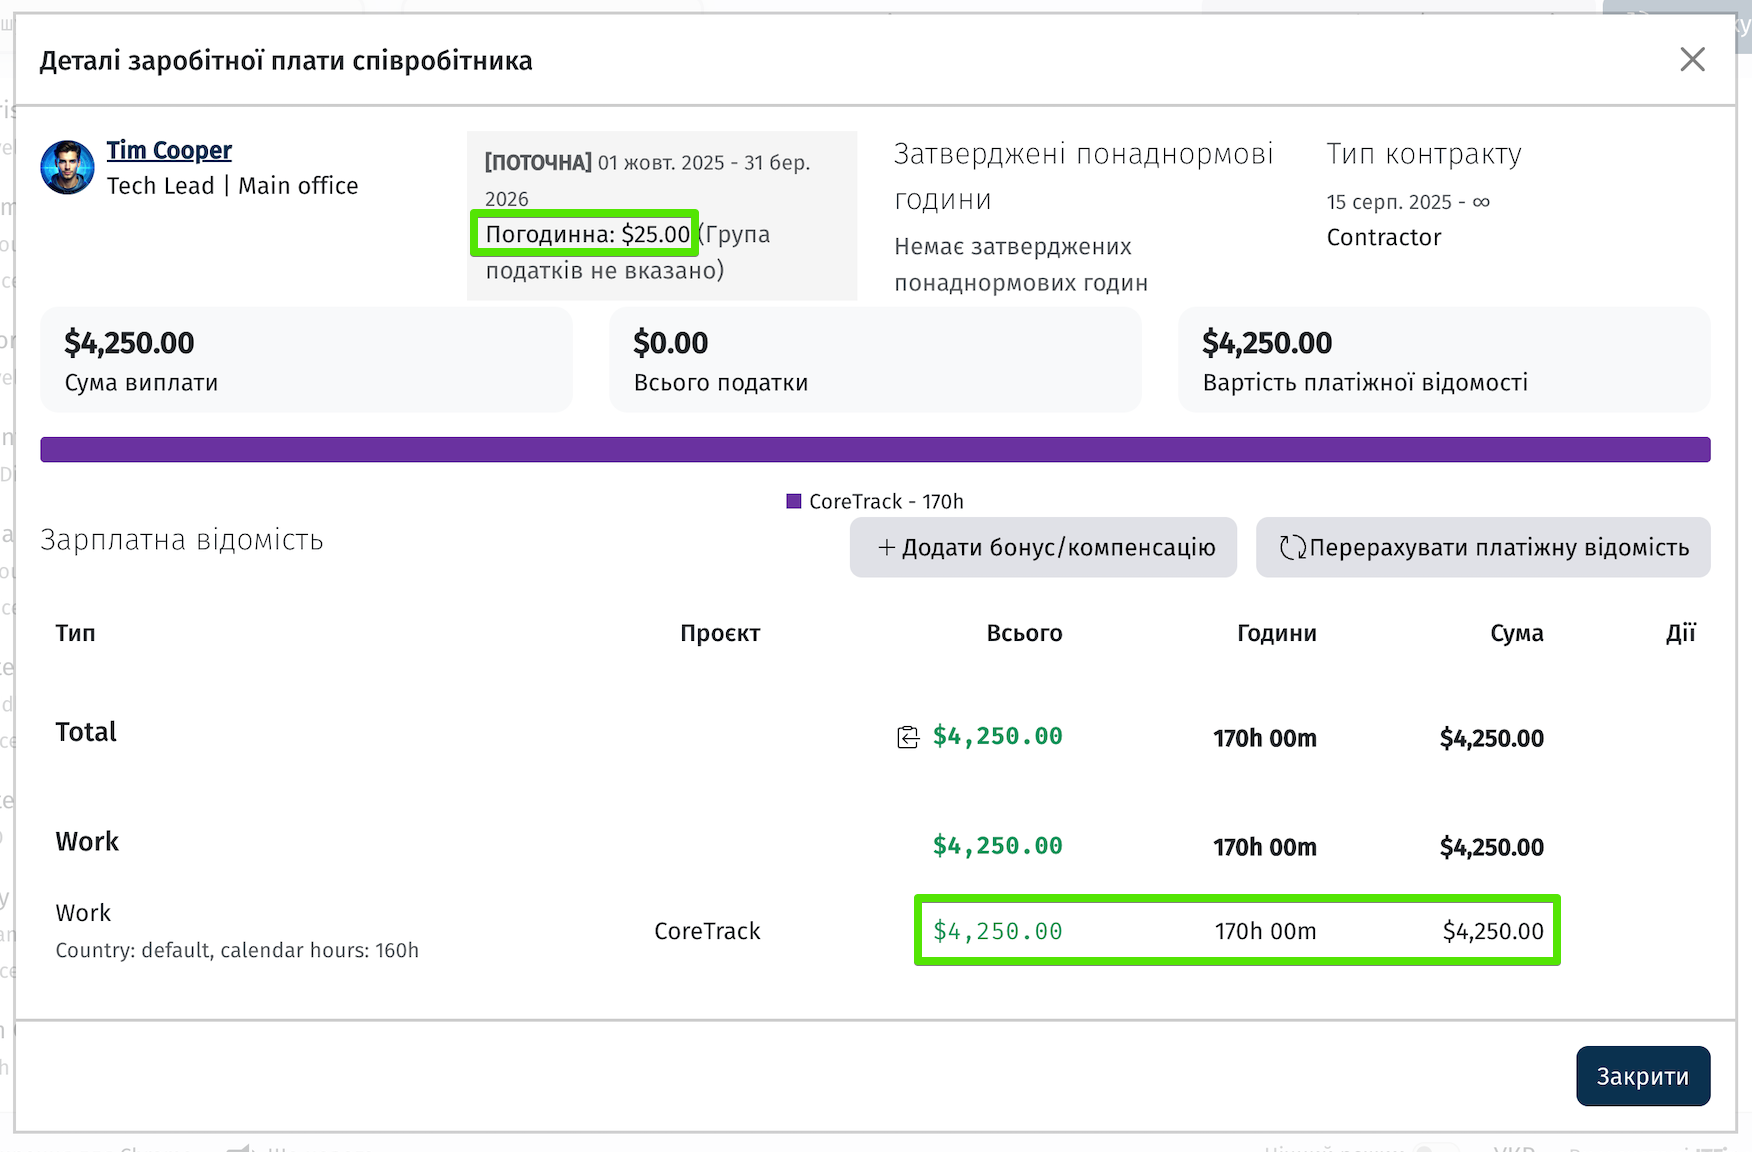This screenshot has width=1752, height=1152.
Task: Click the Години column header
Action: point(1276,633)
